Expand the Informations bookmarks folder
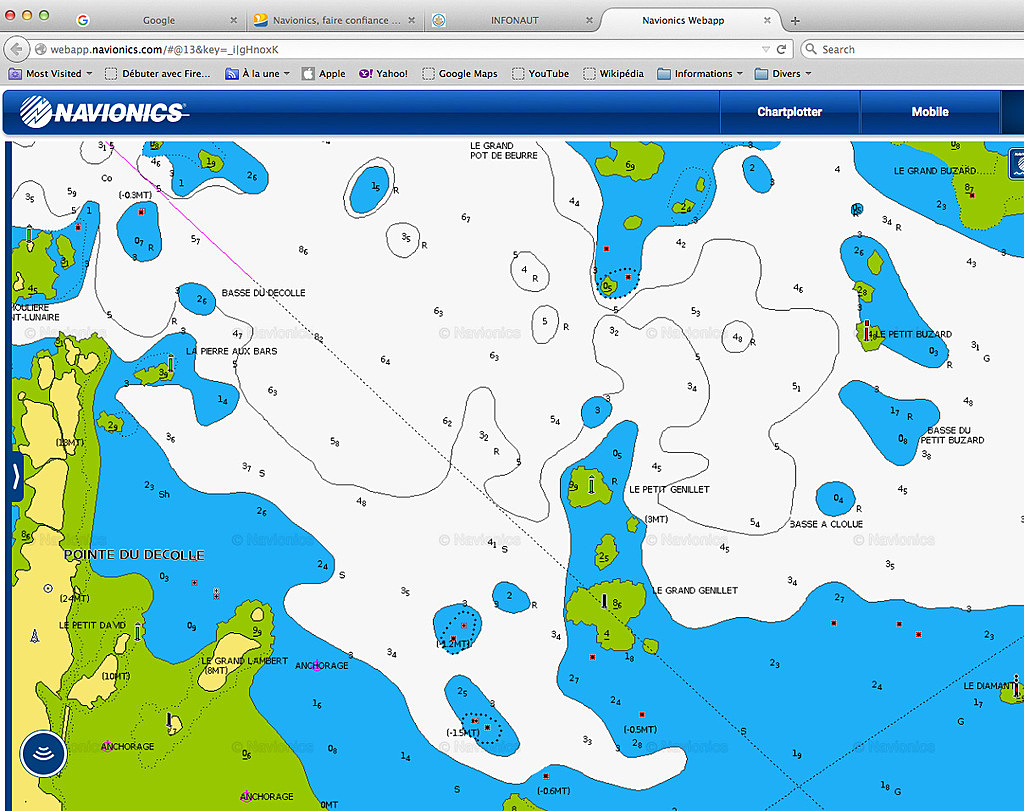Viewport: 1024px width, 811px height. tap(700, 74)
